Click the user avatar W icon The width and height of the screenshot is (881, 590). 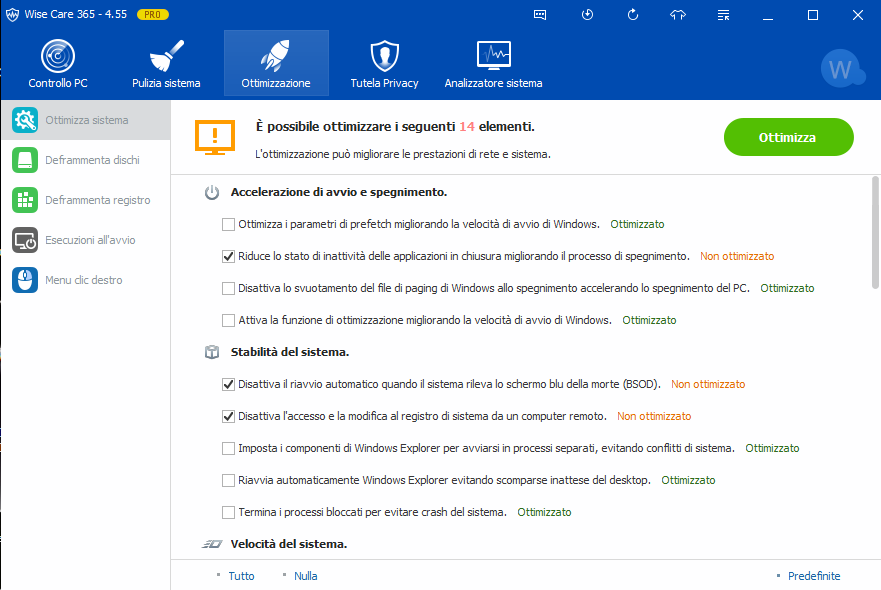[x=842, y=69]
